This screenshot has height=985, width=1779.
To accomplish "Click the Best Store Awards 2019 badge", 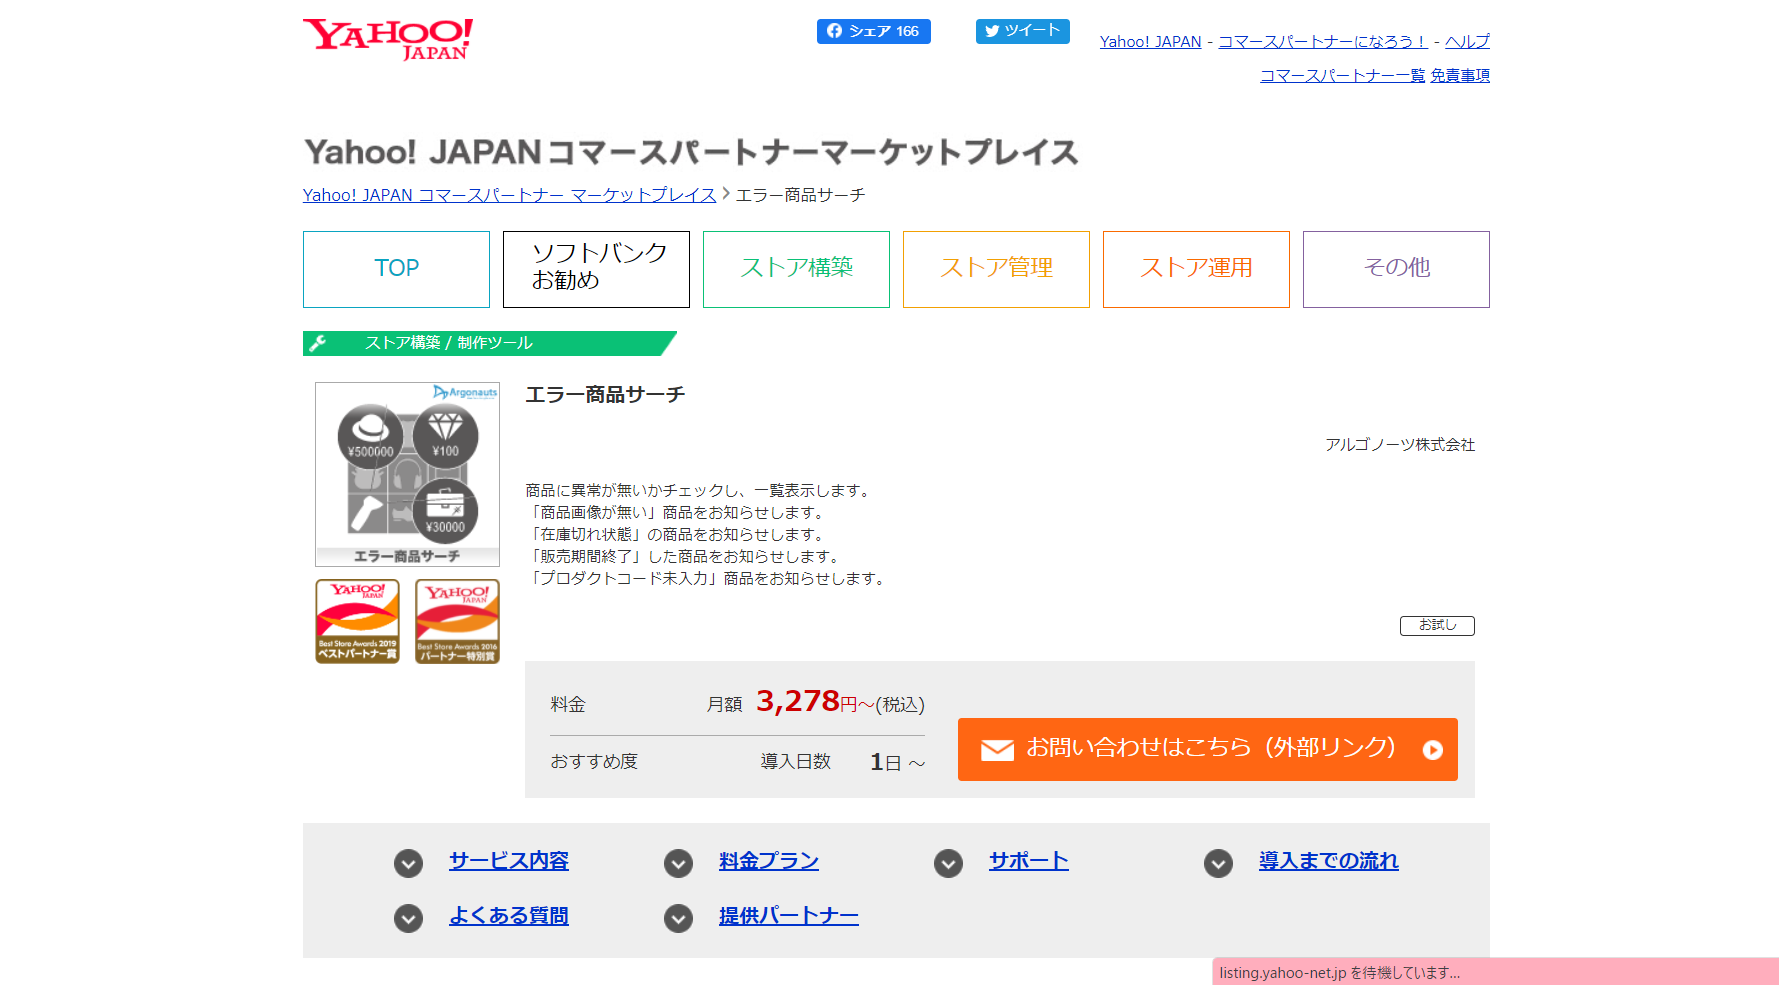I will click(x=357, y=621).
